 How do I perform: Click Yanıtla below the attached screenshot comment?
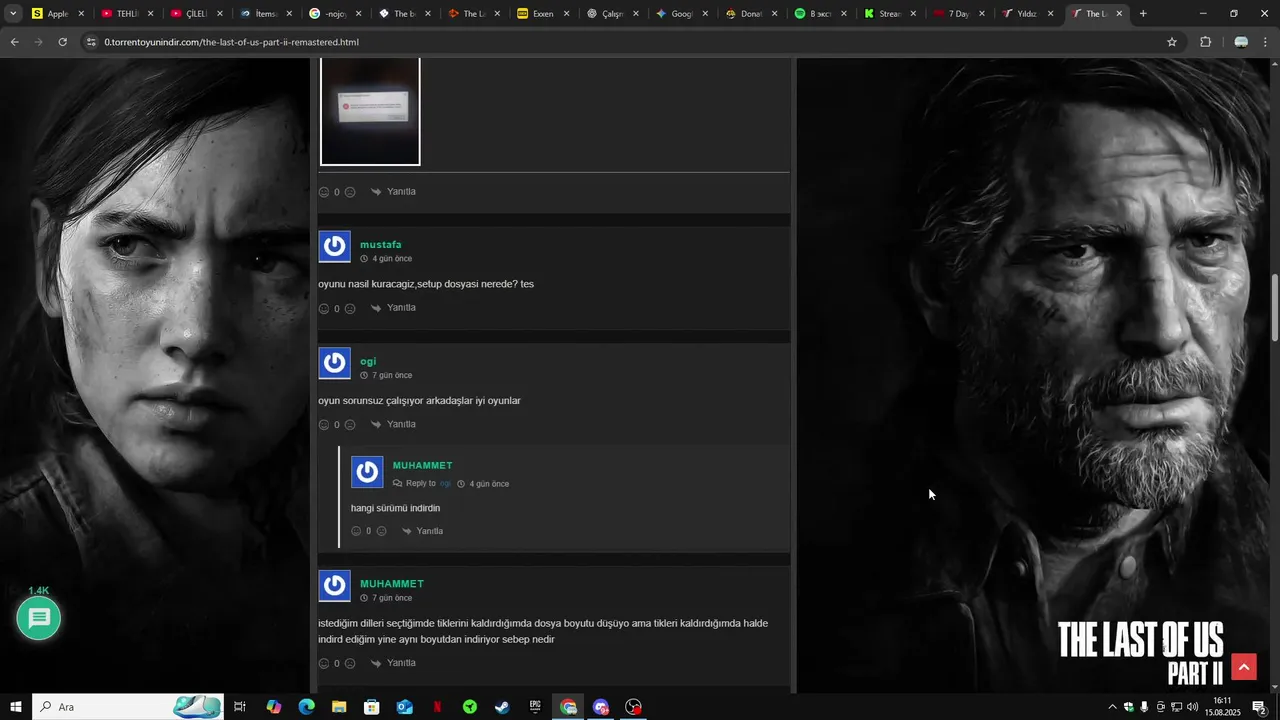(x=394, y=192)
